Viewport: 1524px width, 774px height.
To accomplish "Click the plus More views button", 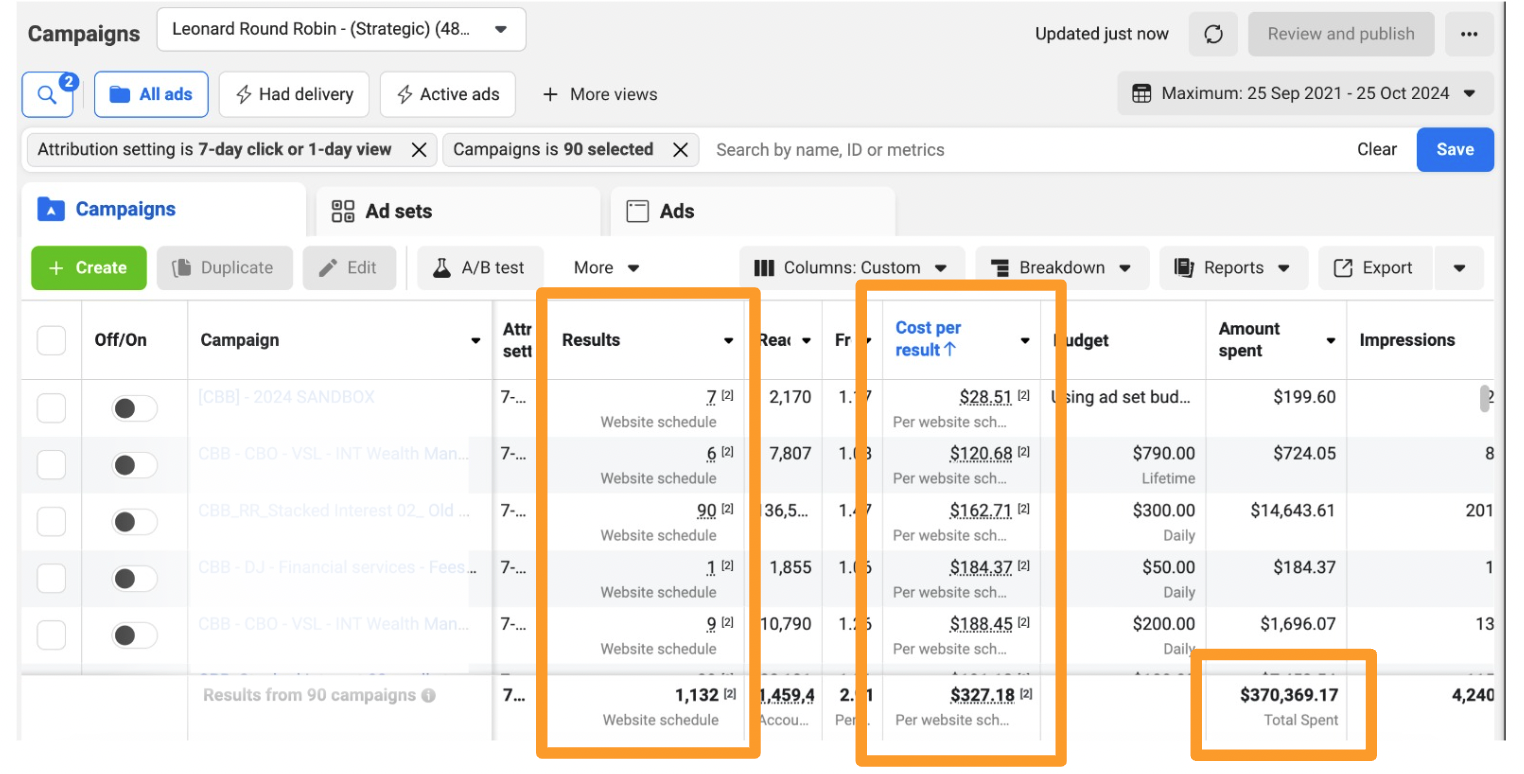I will (600, 95).
